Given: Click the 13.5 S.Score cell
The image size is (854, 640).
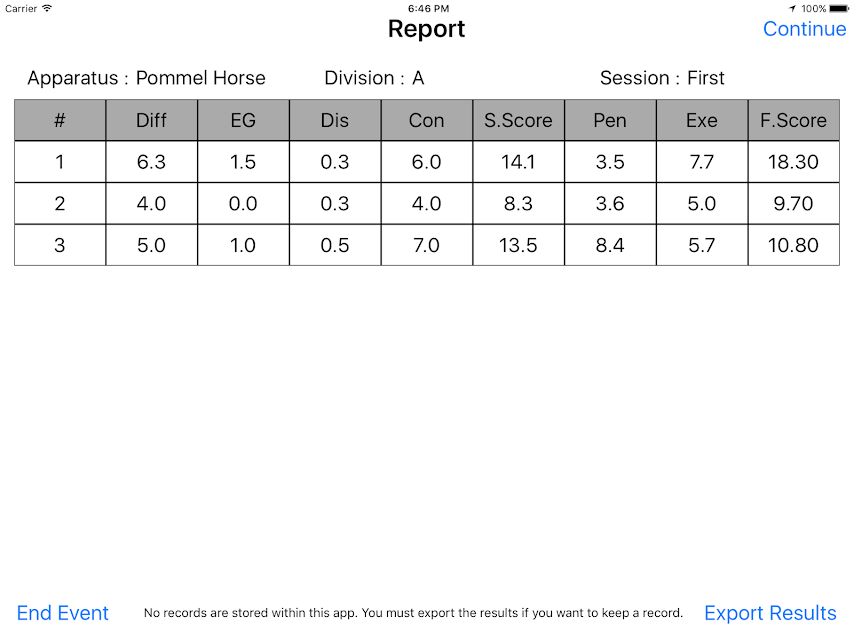Looking at the screenshot, I should pyautogui.click(x=518, y=245).
